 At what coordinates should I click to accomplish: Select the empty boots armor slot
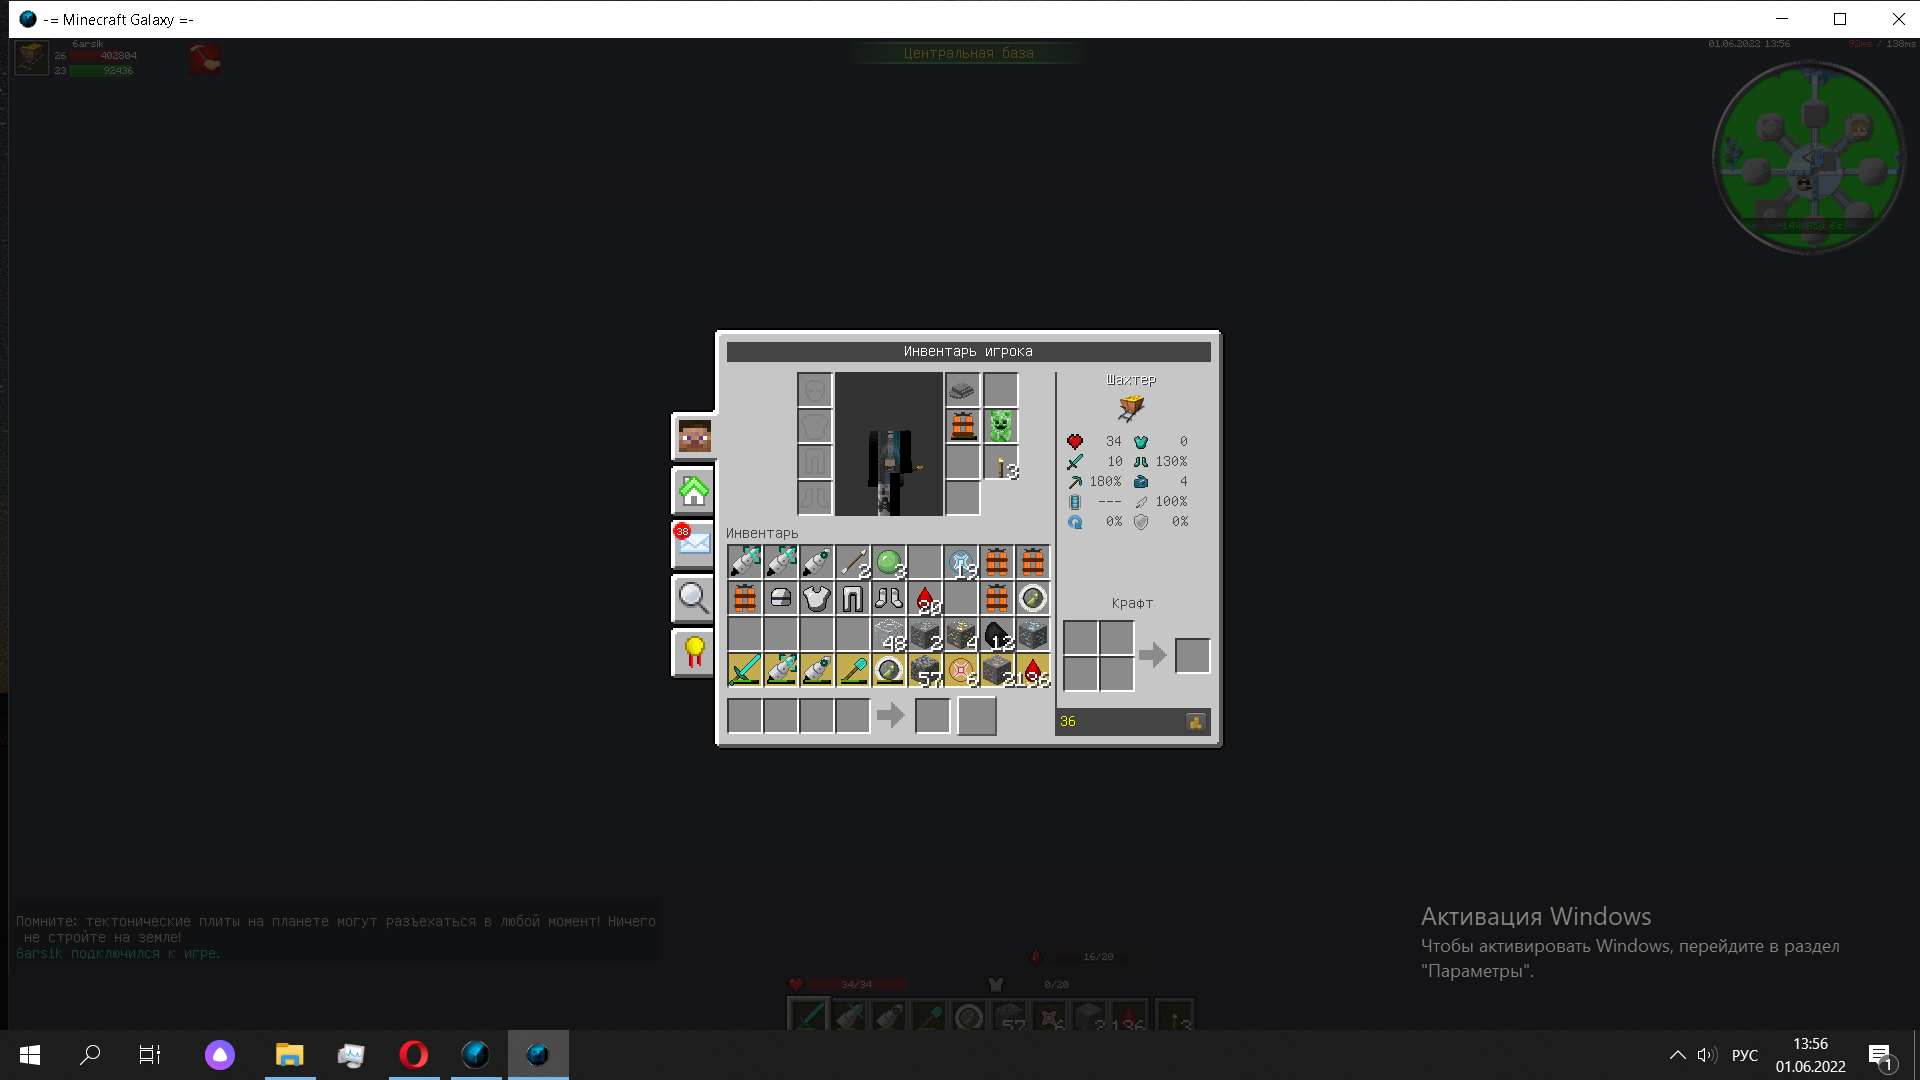click(x=815, y=498)
